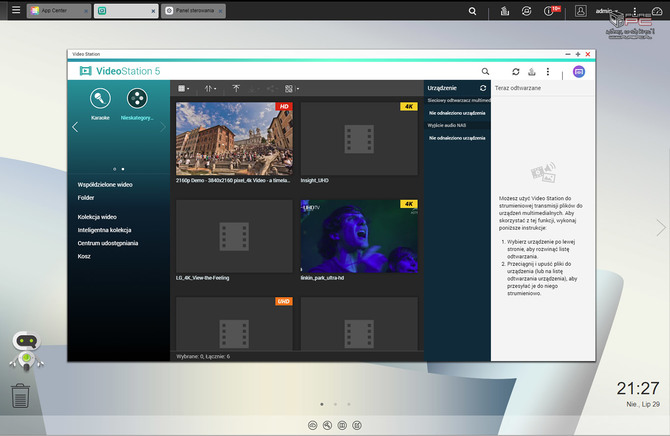The image size is (670, 436).
Task: Select the second desktop page dot
Action: click(x=335, y=404)
